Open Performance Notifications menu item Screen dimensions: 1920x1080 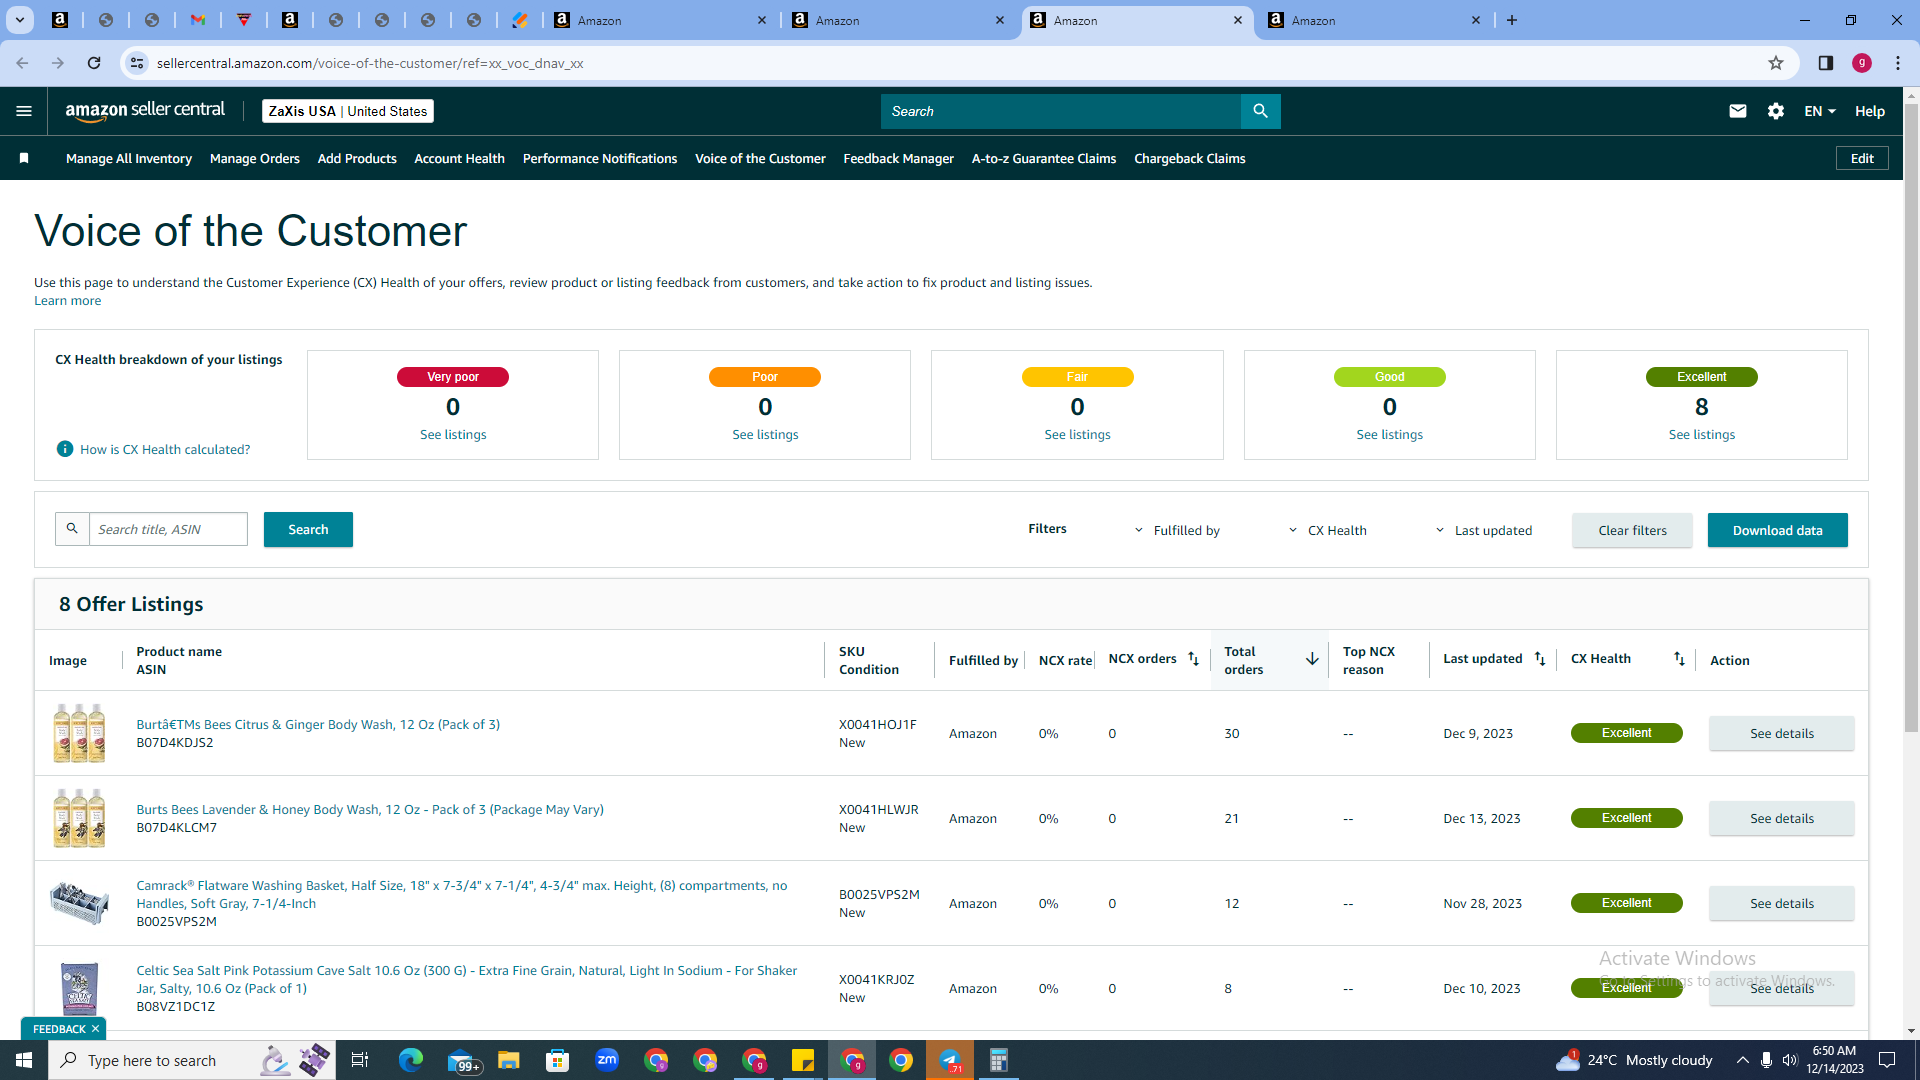(x=600, y=158)
